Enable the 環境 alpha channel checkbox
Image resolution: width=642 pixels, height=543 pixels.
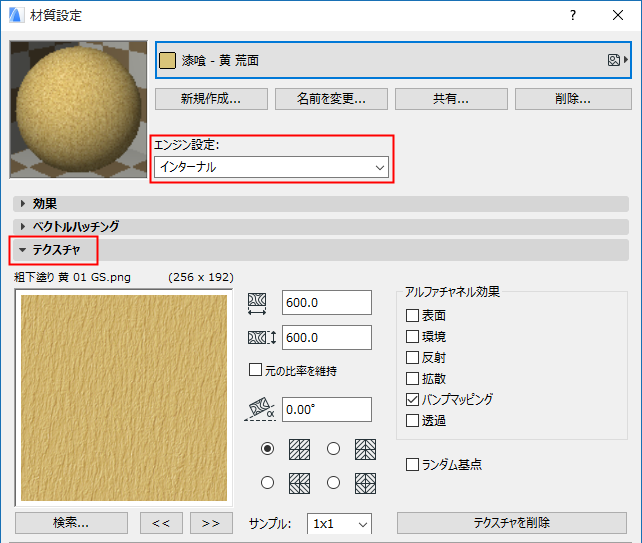412,337
